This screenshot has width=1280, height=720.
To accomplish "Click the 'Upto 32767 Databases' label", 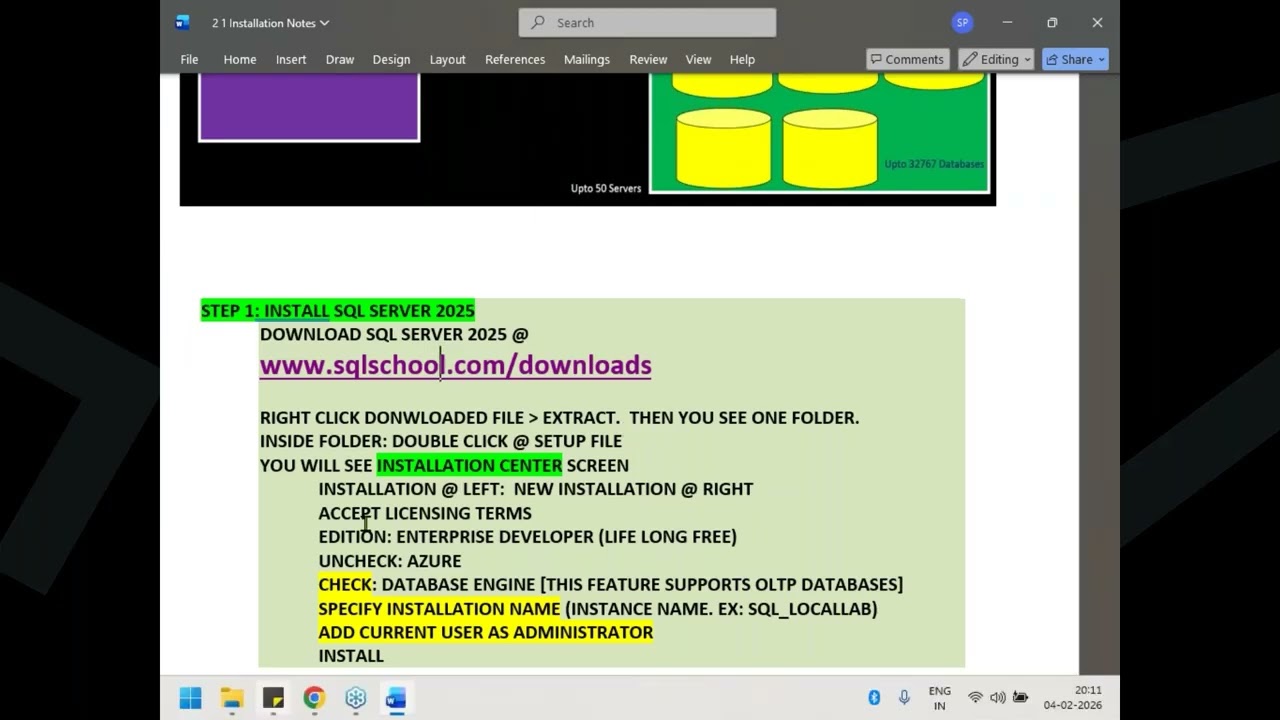I will click(x=934, y=164).
